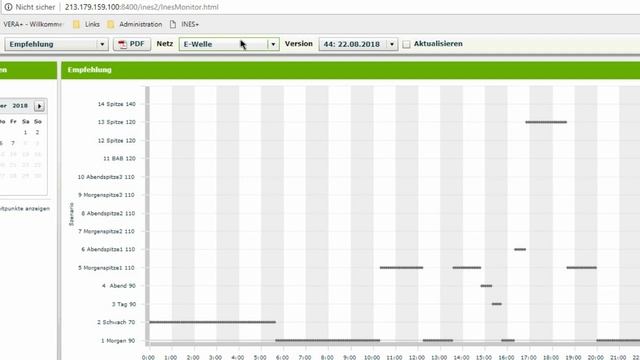Open the INES+ bookmark
The width and height of the screenshot is (640, 360).
[x=184, y=24]
